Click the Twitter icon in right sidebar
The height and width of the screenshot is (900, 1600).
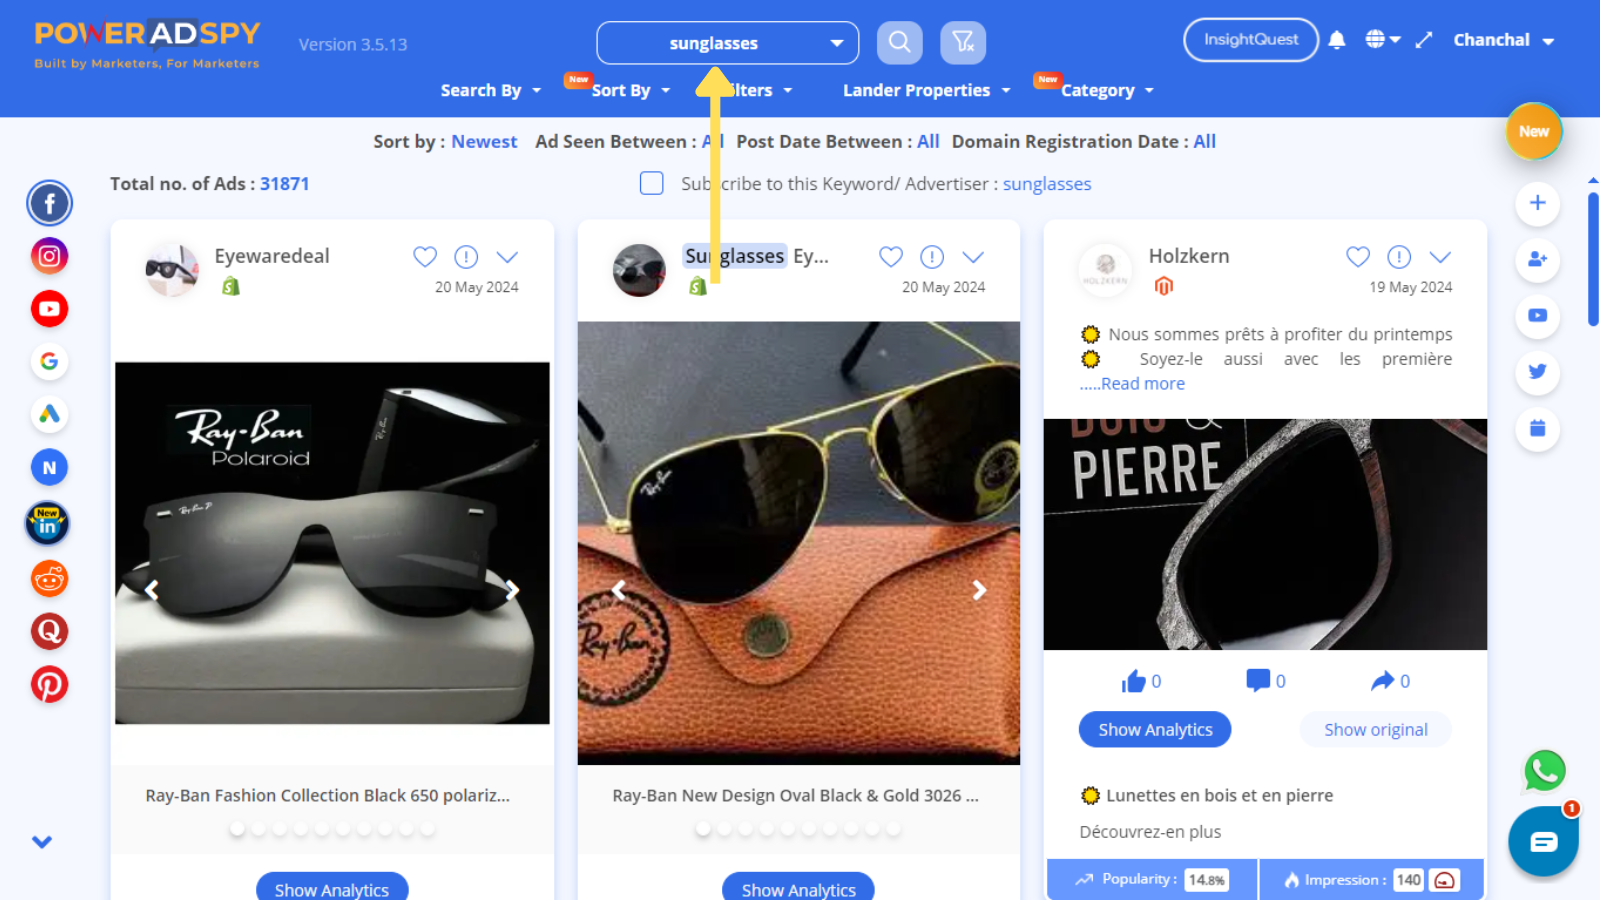[x=1538, y=372]
